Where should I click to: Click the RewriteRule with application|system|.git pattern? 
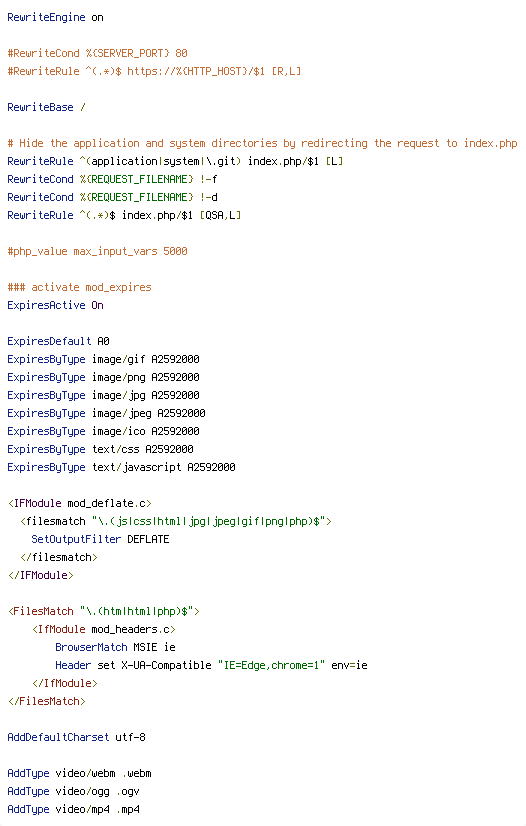175,161
